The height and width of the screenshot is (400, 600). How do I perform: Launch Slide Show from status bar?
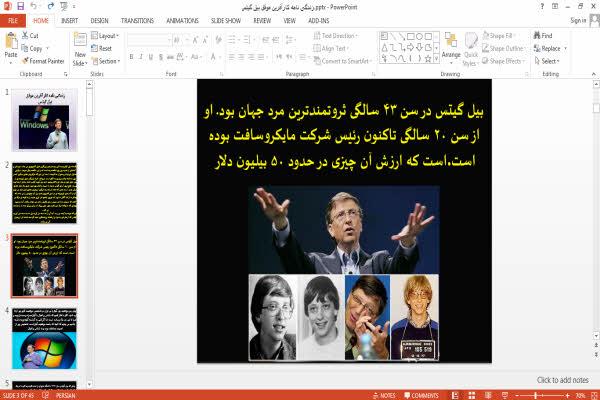[x=505, y=395]
